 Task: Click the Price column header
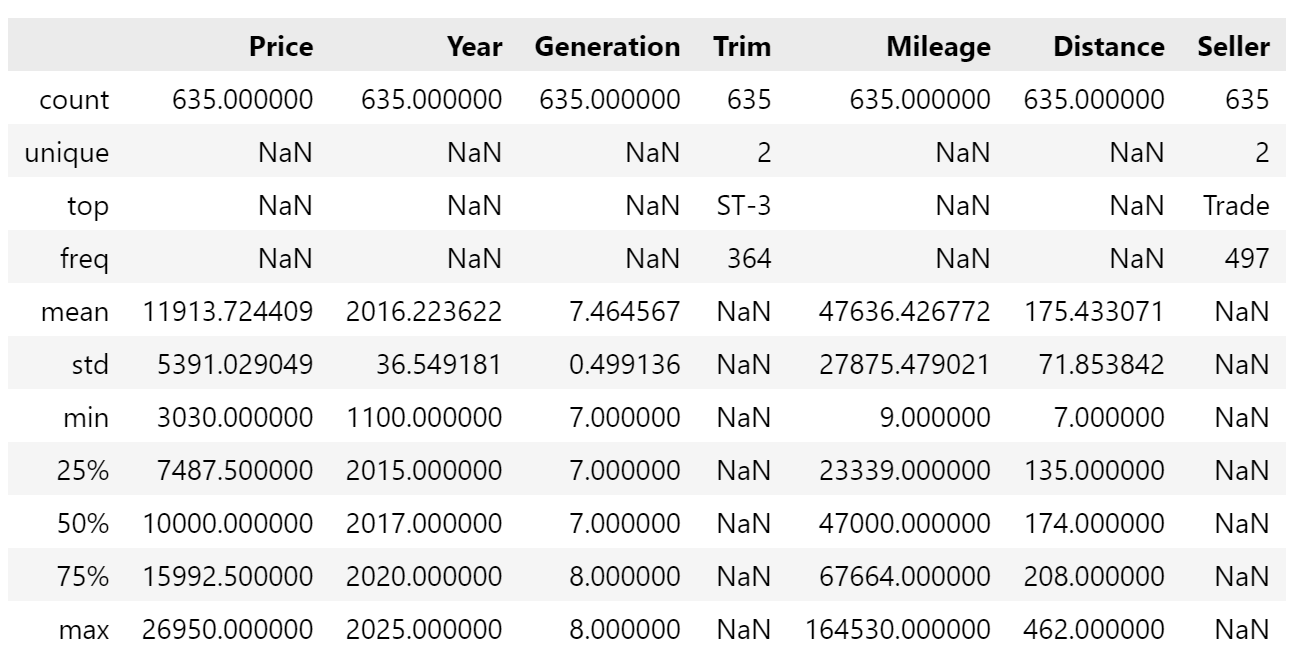[x=281, y=46]
